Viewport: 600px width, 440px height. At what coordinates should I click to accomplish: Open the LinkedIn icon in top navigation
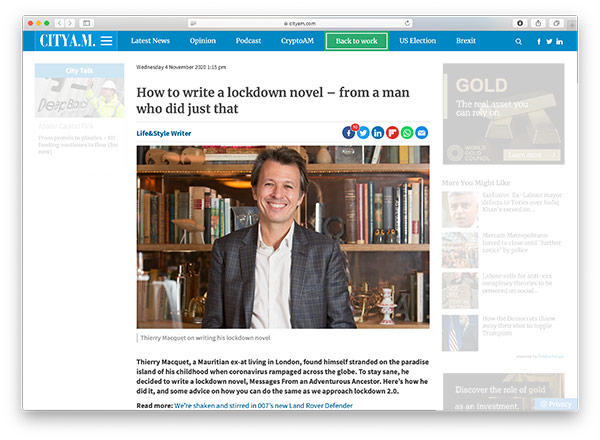559,41
